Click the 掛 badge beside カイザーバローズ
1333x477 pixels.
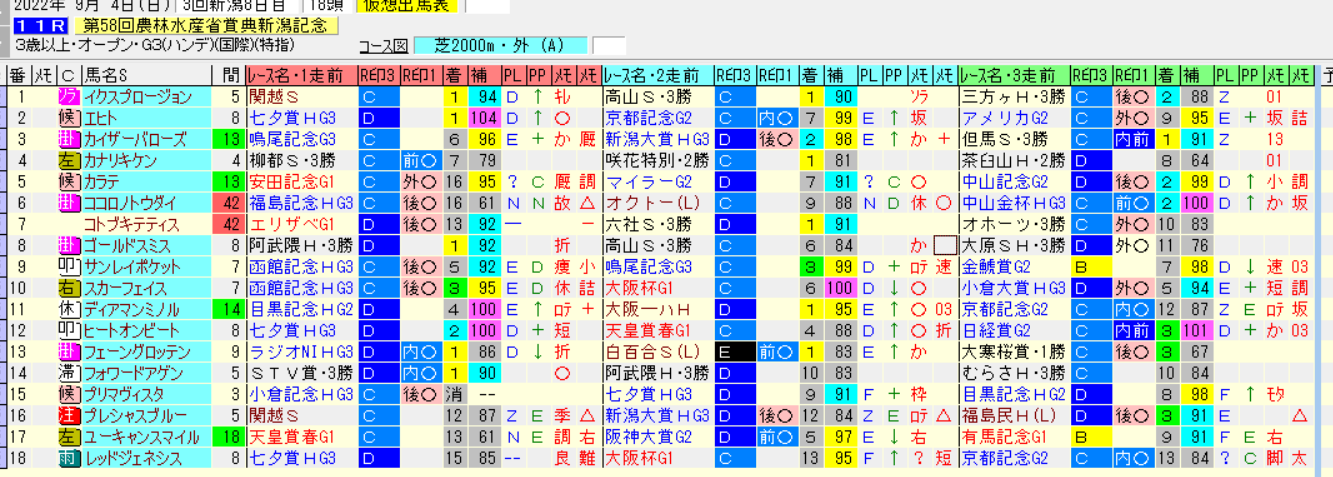point(69,139)
